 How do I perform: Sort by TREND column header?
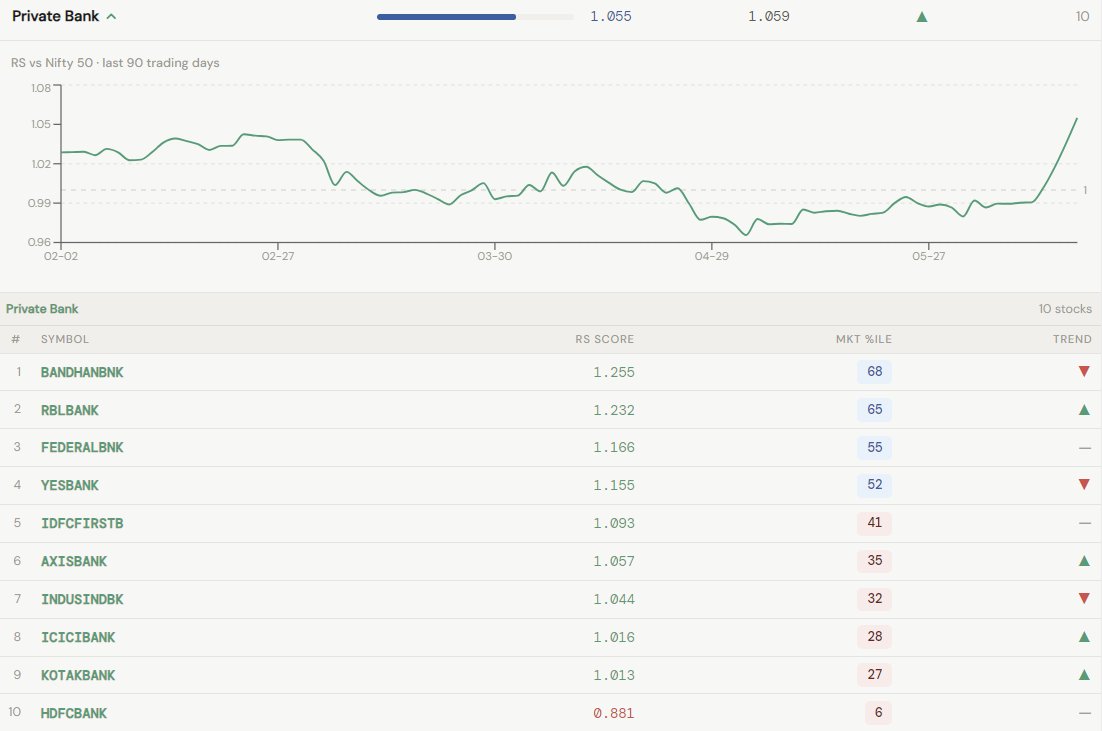[x=1072, y=339]
